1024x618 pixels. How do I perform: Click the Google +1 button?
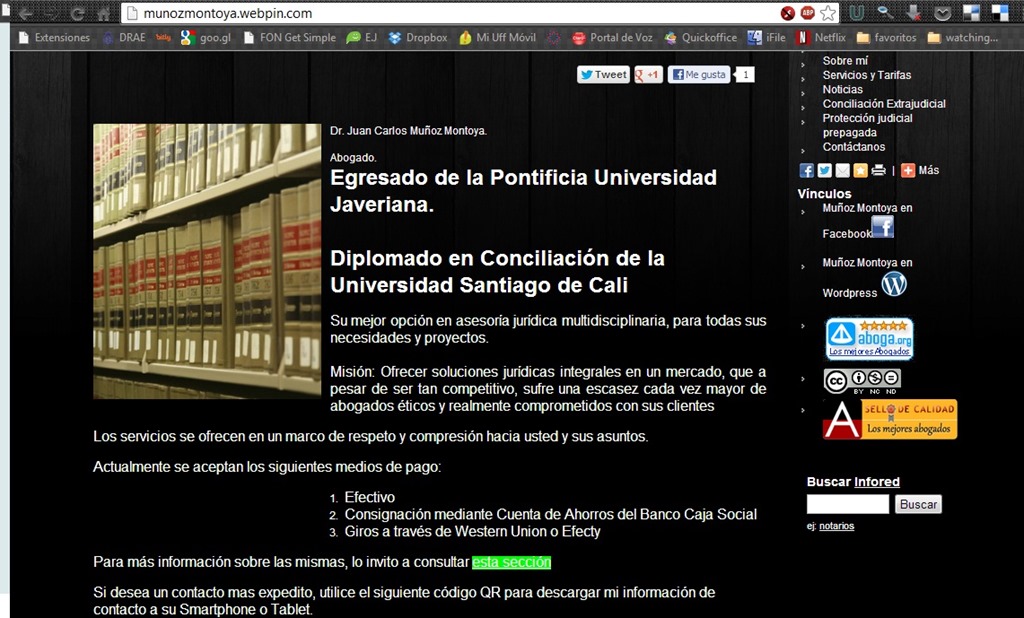click(648, 74)
